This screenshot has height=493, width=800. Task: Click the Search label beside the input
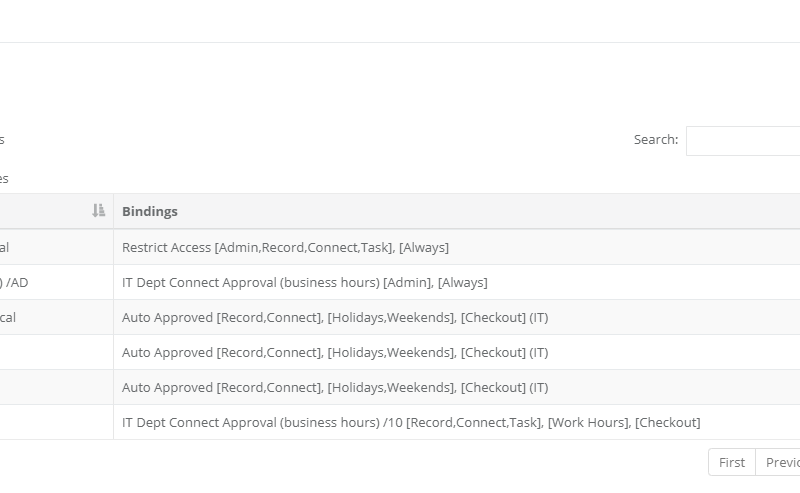(x=655, y=140)
